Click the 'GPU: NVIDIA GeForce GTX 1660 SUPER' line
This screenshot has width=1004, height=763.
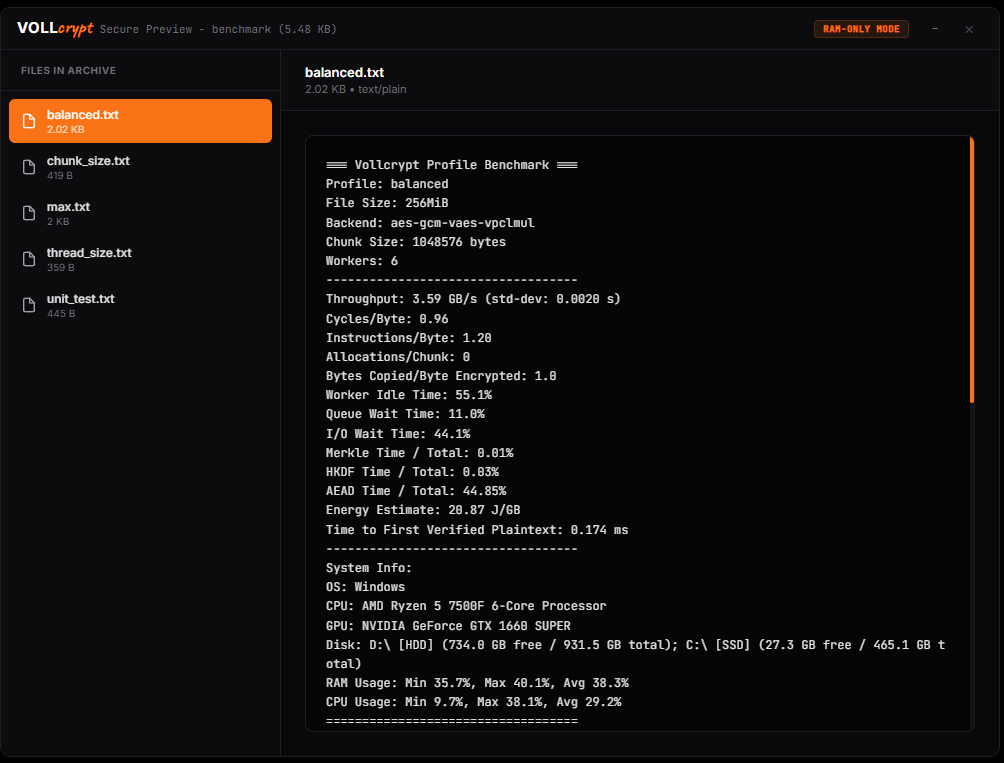tap(448, 626)
